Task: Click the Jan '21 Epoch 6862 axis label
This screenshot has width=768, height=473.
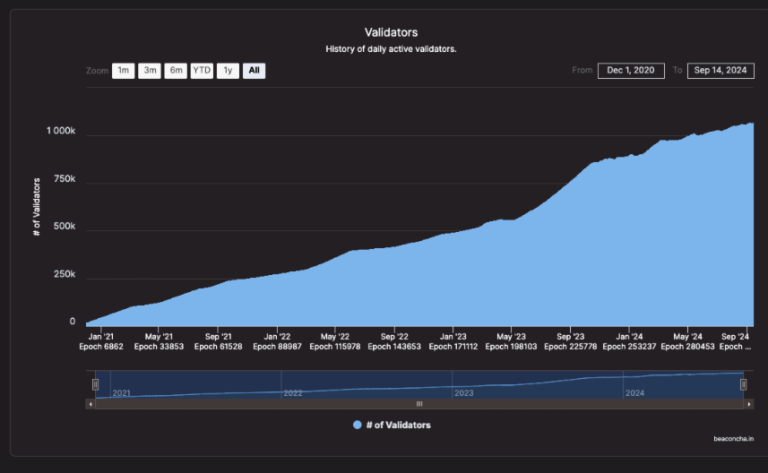Action: click(102, 341)
